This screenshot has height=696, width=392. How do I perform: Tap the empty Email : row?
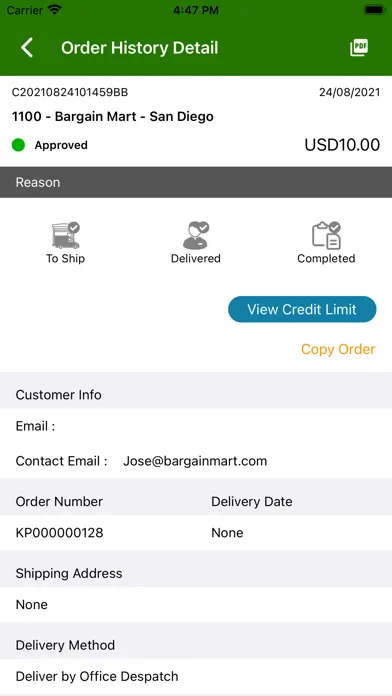(196, 427)
